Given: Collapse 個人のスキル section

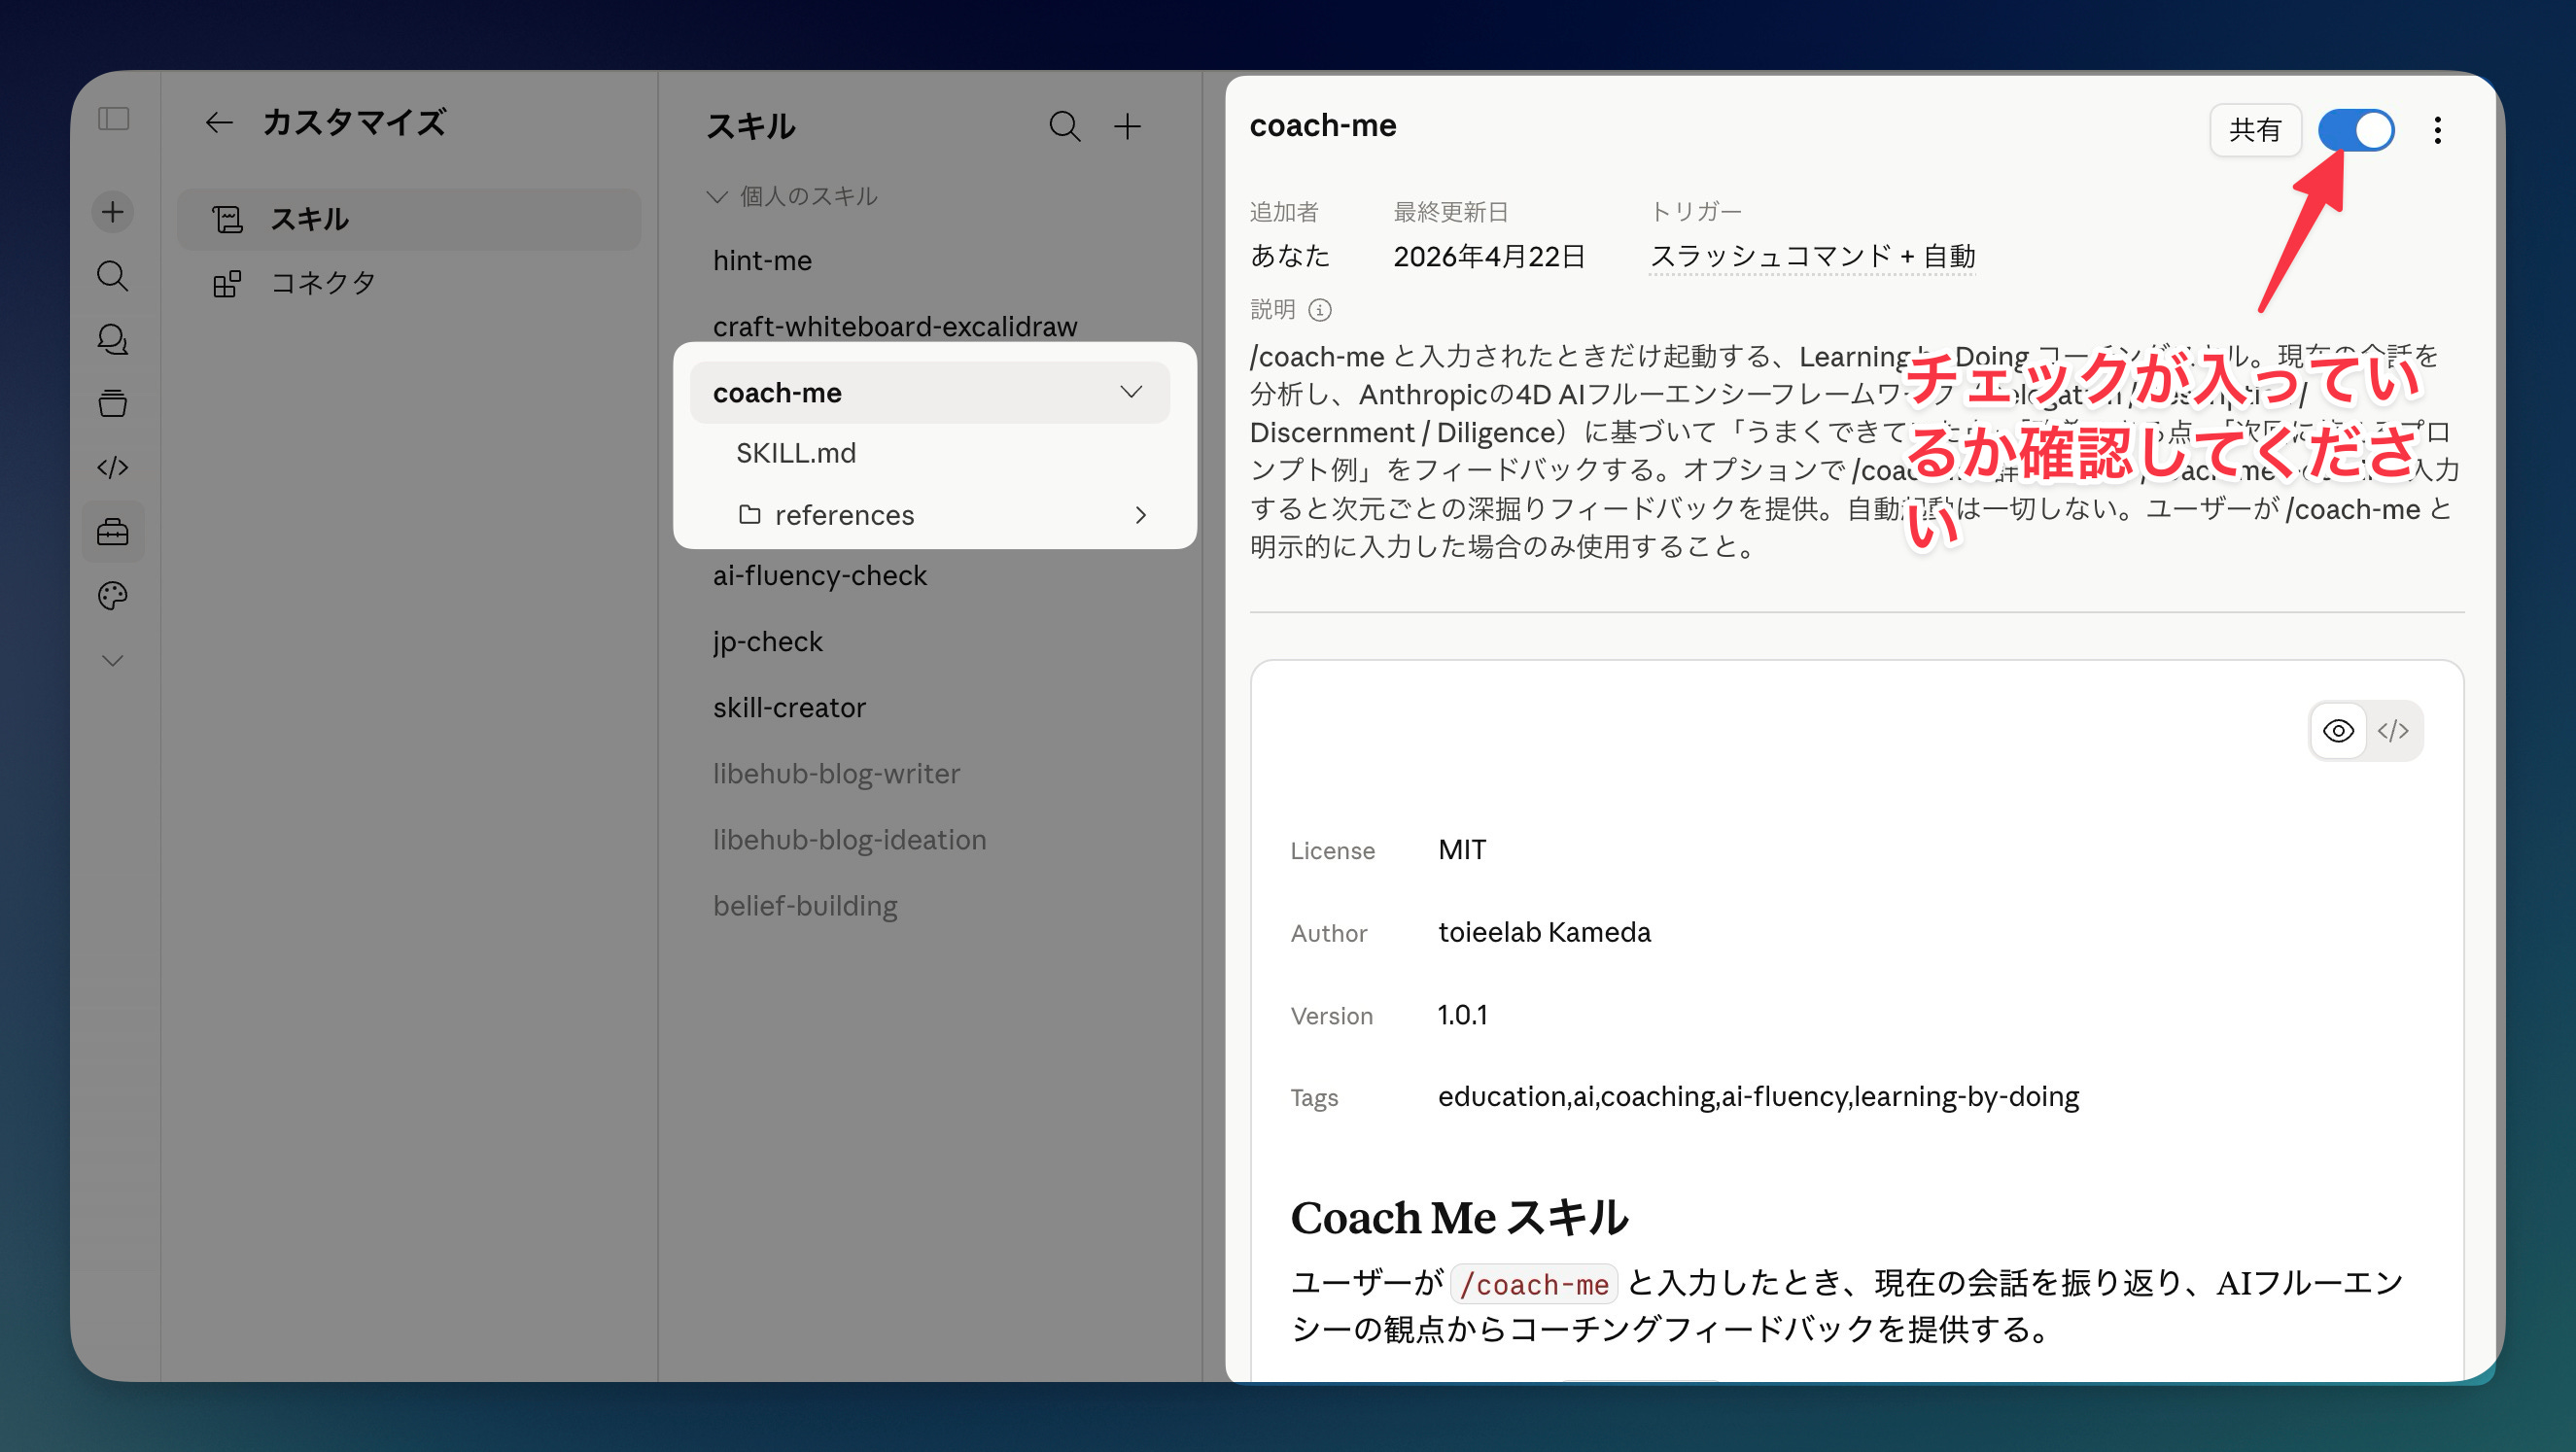Looking at the screenshot, I should point(792,196).
